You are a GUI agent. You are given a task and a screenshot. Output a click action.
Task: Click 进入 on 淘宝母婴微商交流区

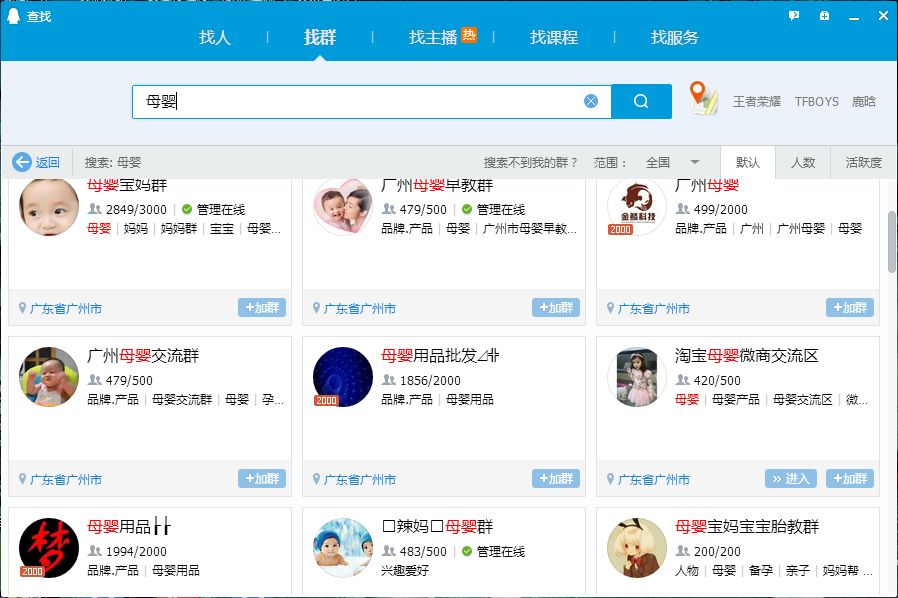(790, 478)
